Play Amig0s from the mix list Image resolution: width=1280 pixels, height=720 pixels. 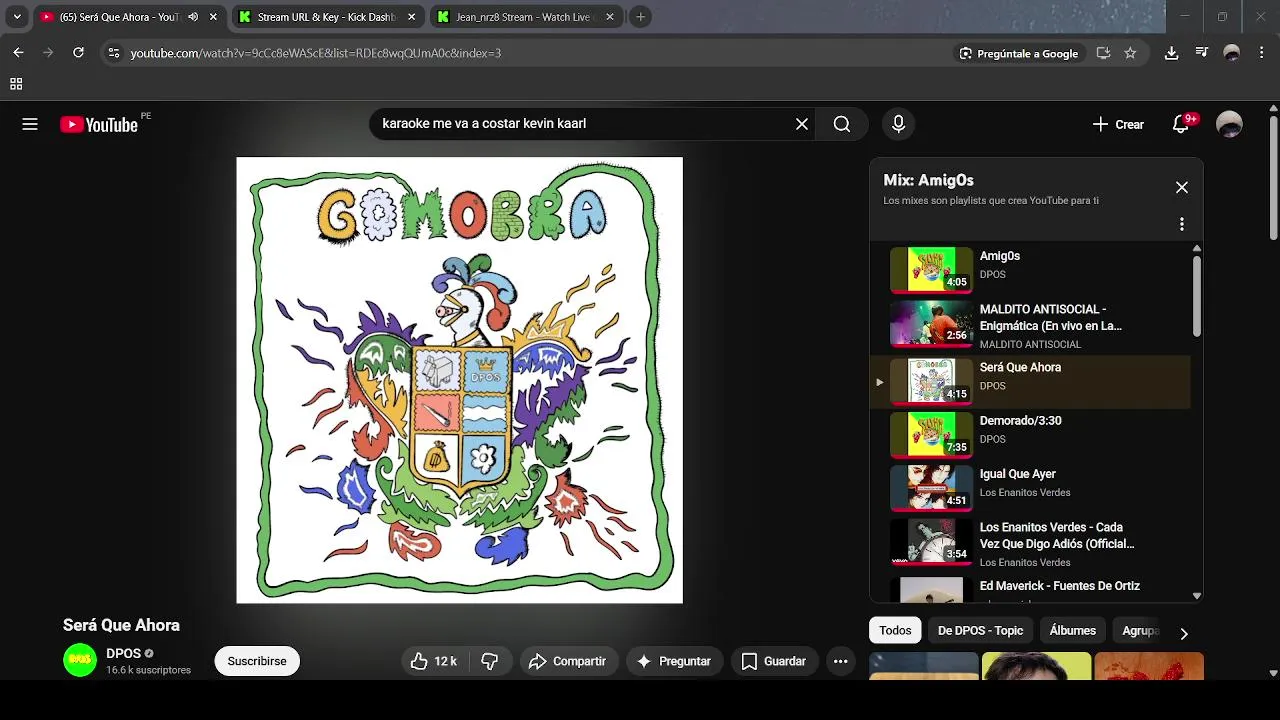(x=1030, y=269)
